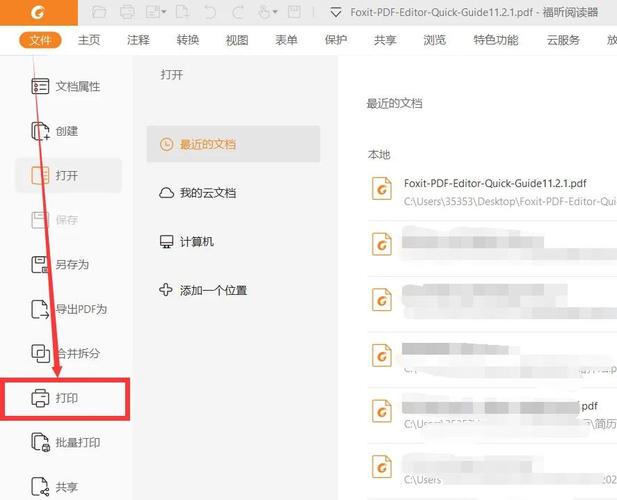This screenshot has width=617, height=500.
Task: Open the 浏览 tab
Action: tap(434, 40)
